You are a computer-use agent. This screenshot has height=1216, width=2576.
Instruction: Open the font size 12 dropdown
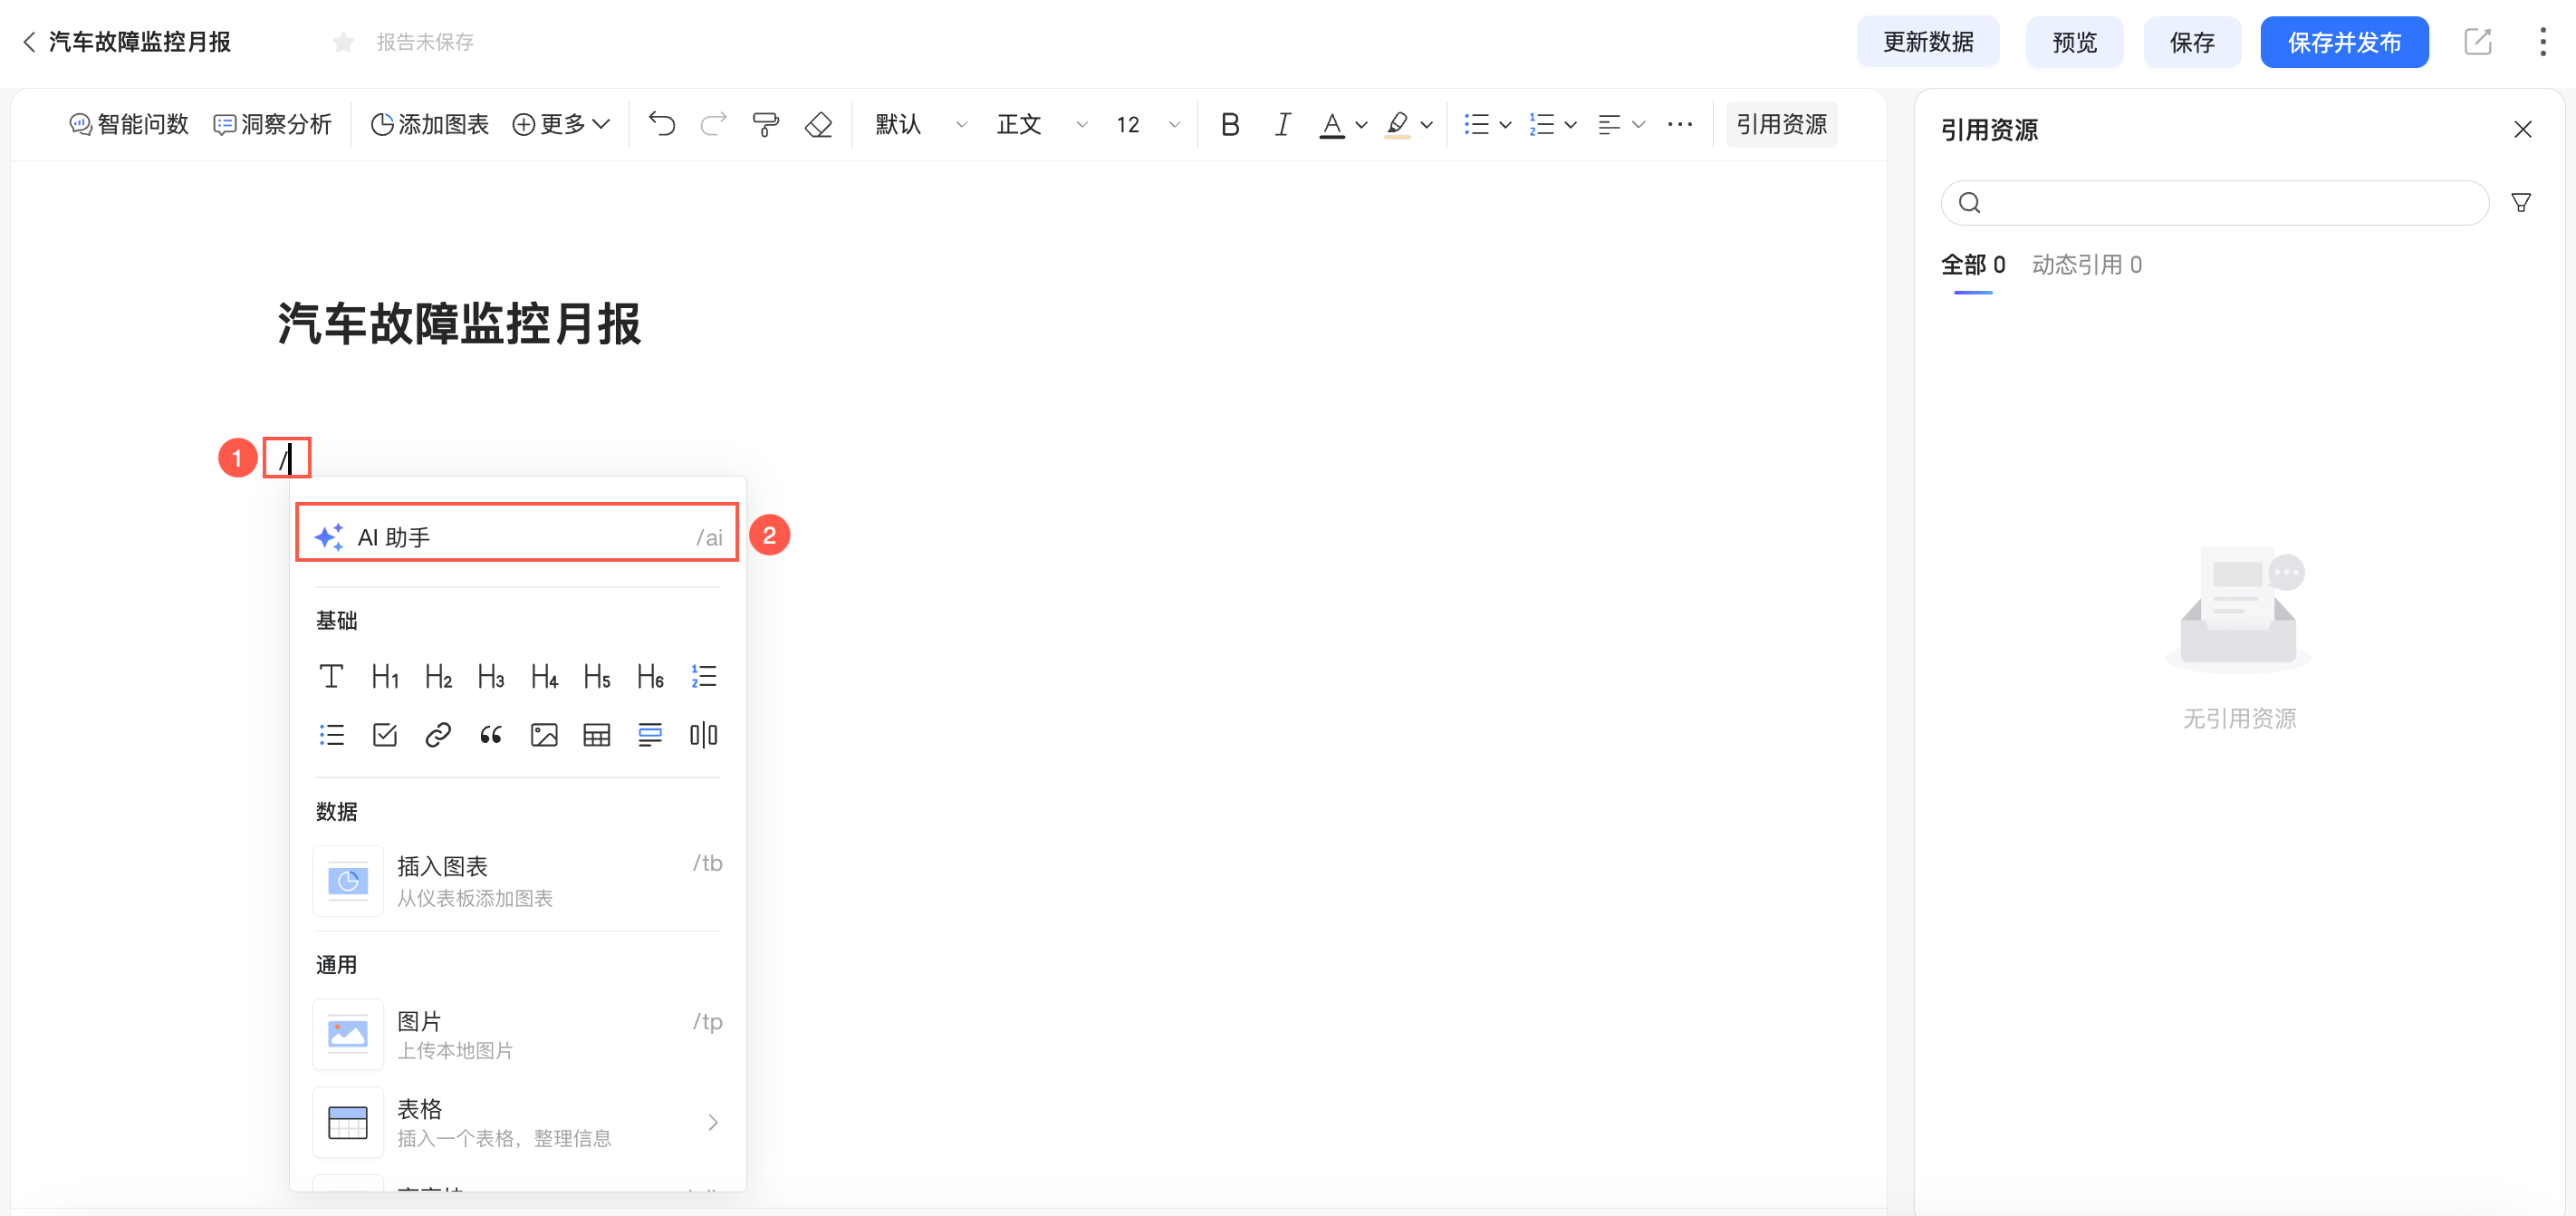coord(1148,124)
